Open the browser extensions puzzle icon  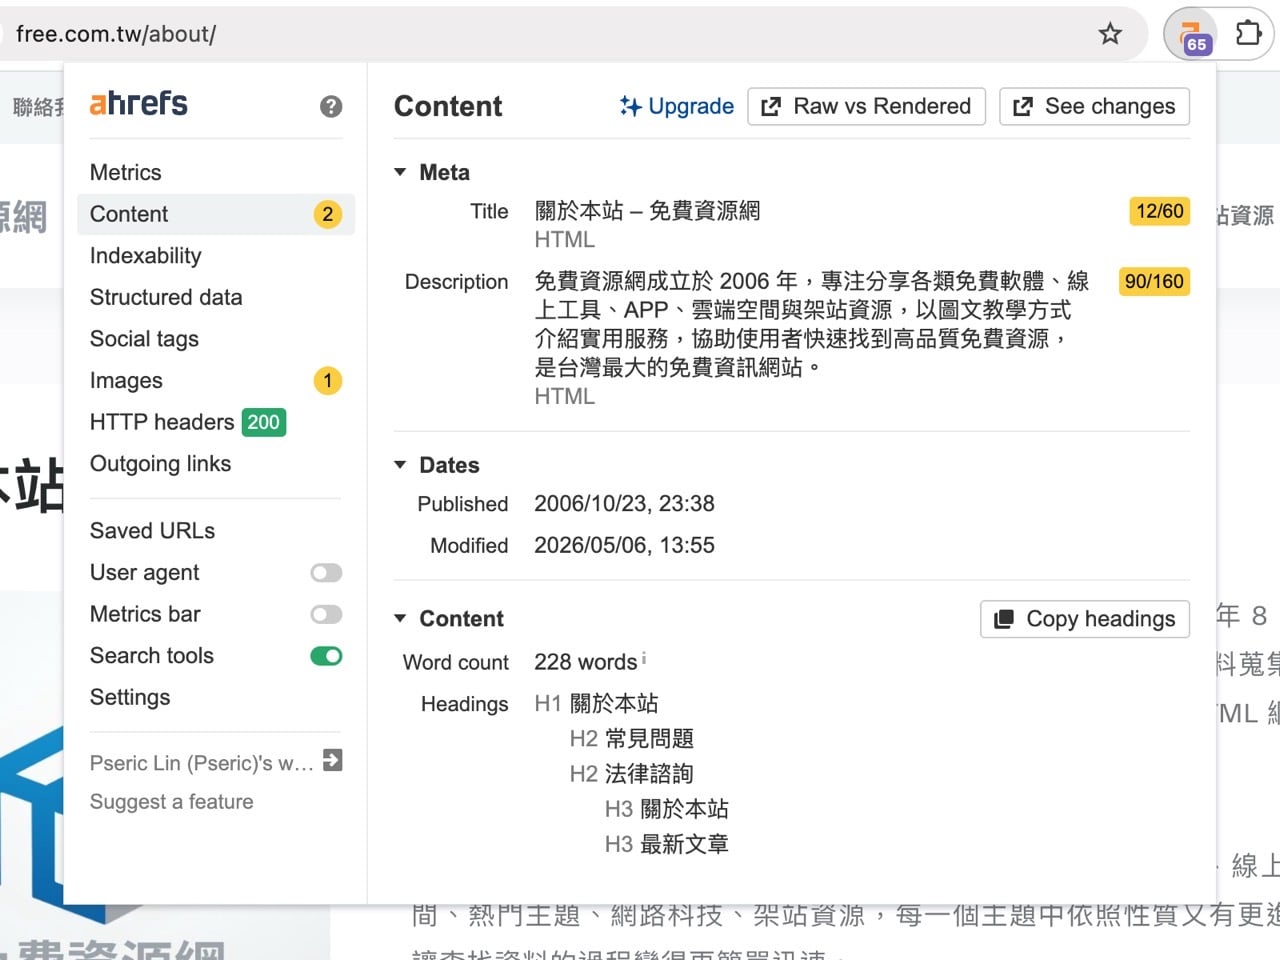pyautogui.click(x=1248, y=33)
